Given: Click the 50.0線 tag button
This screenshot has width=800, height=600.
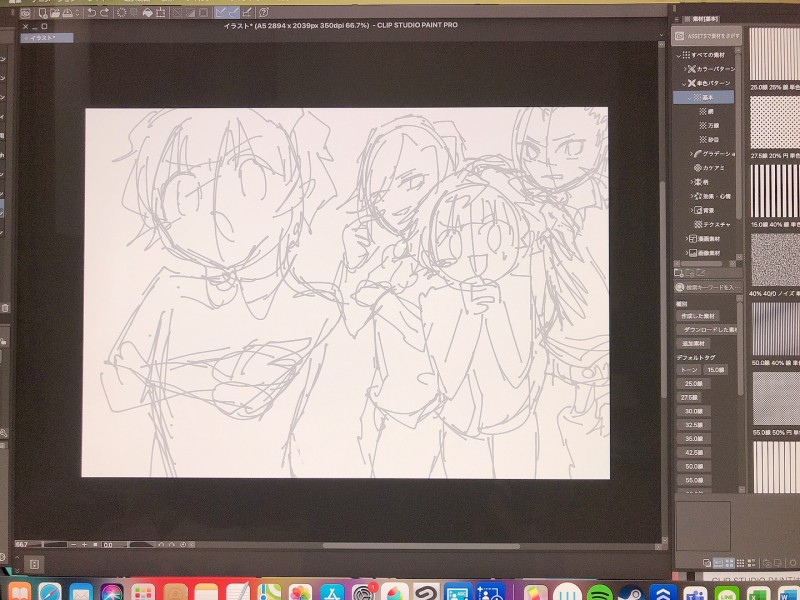Looking at the screenshot, I should (x=693, y=466).
